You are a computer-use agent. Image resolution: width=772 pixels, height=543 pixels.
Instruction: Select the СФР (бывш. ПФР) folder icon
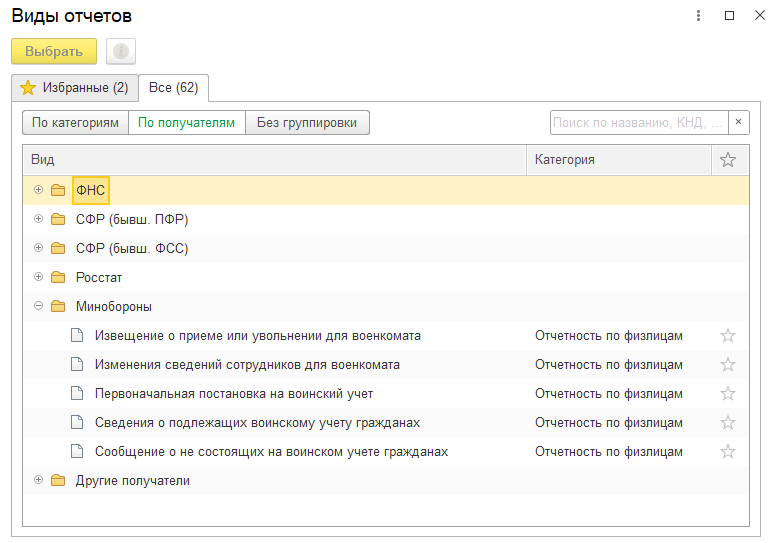(x=58, y=219)
